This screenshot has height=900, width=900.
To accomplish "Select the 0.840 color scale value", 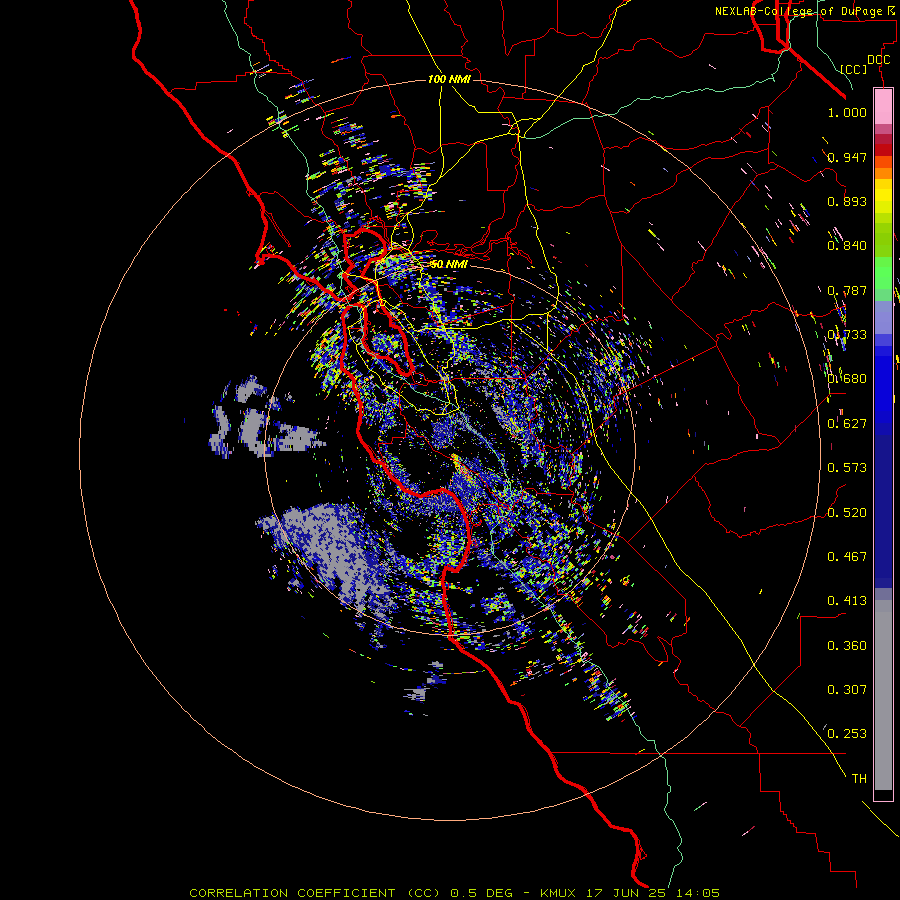I will tap(847, 246).
